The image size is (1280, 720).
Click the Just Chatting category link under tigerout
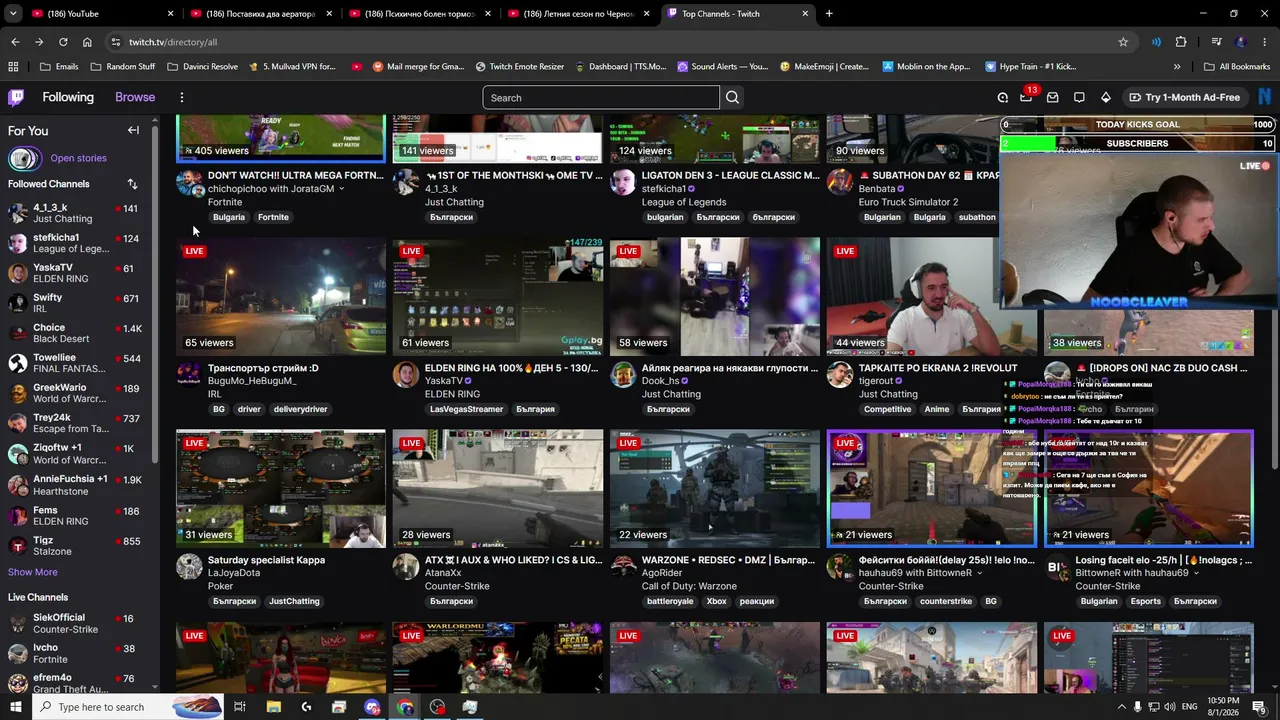click(x=888, y=394)
